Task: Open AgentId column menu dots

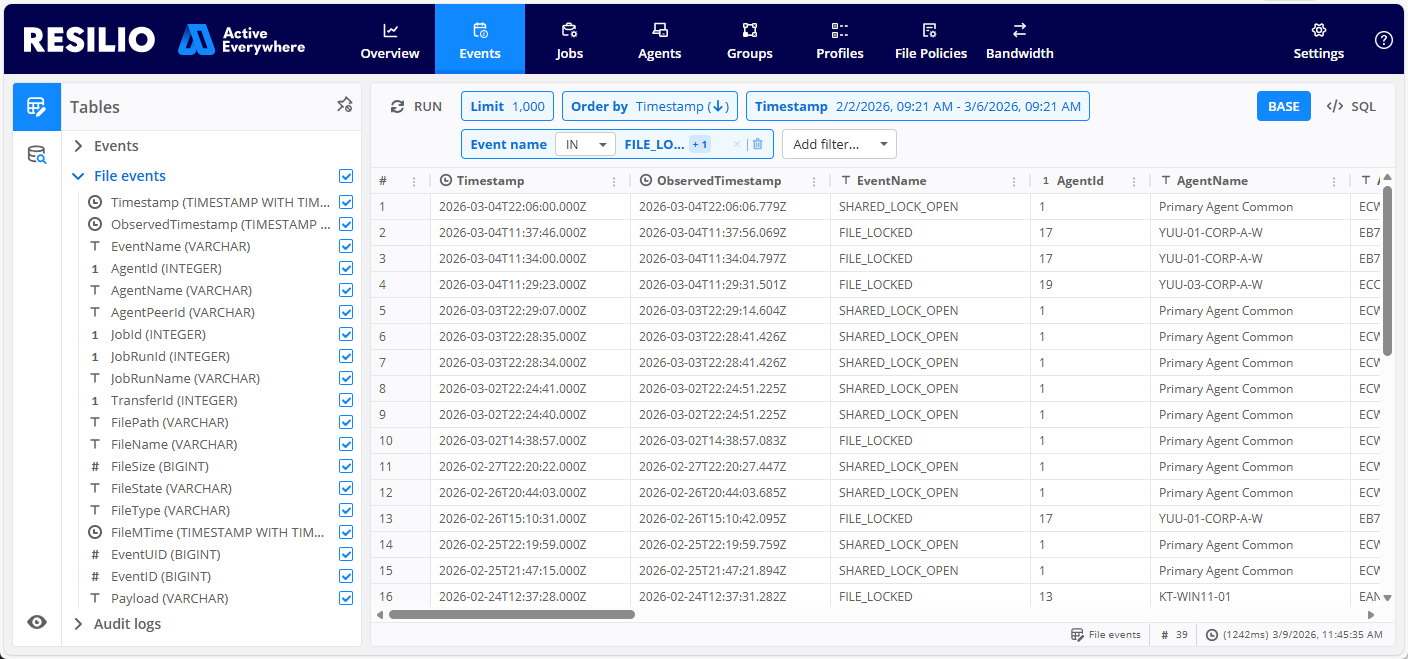Action: point(1134,181)
